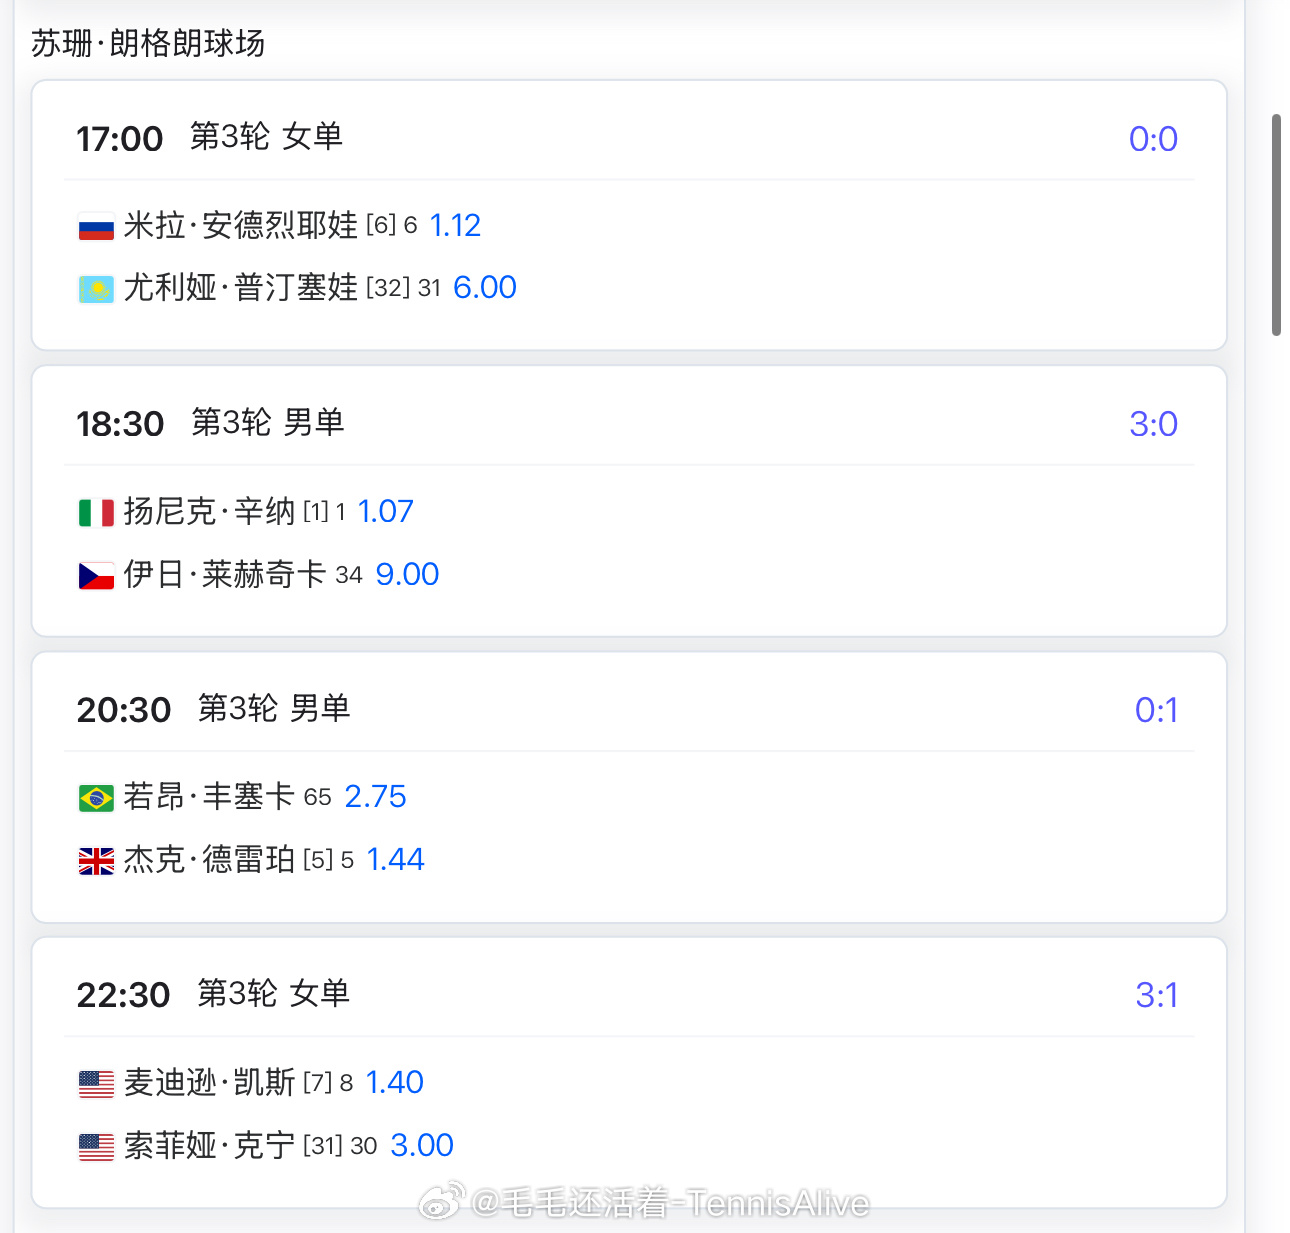
Task: Click the UK flag beside 杰克·德雷珀
Action: click(96, 861)
